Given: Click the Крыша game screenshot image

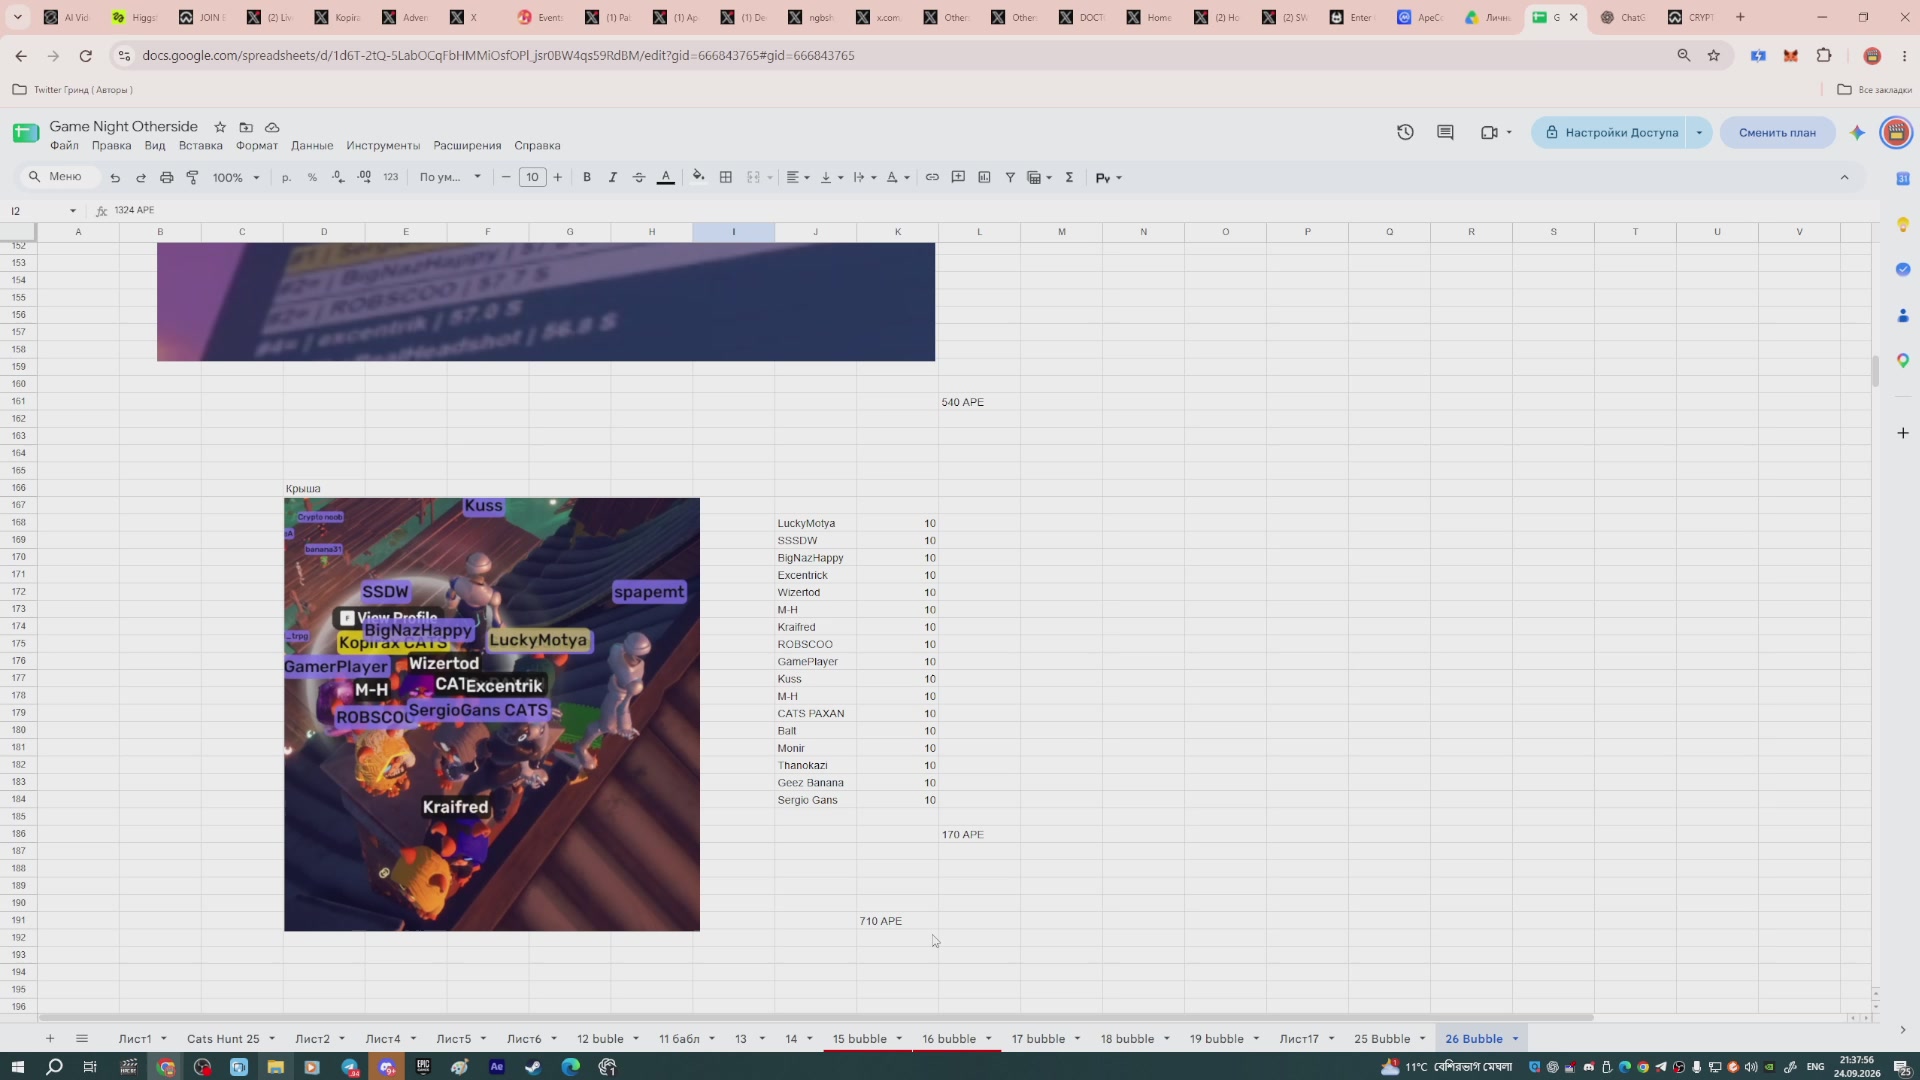Looking at the screenshot, I should 492,715.
